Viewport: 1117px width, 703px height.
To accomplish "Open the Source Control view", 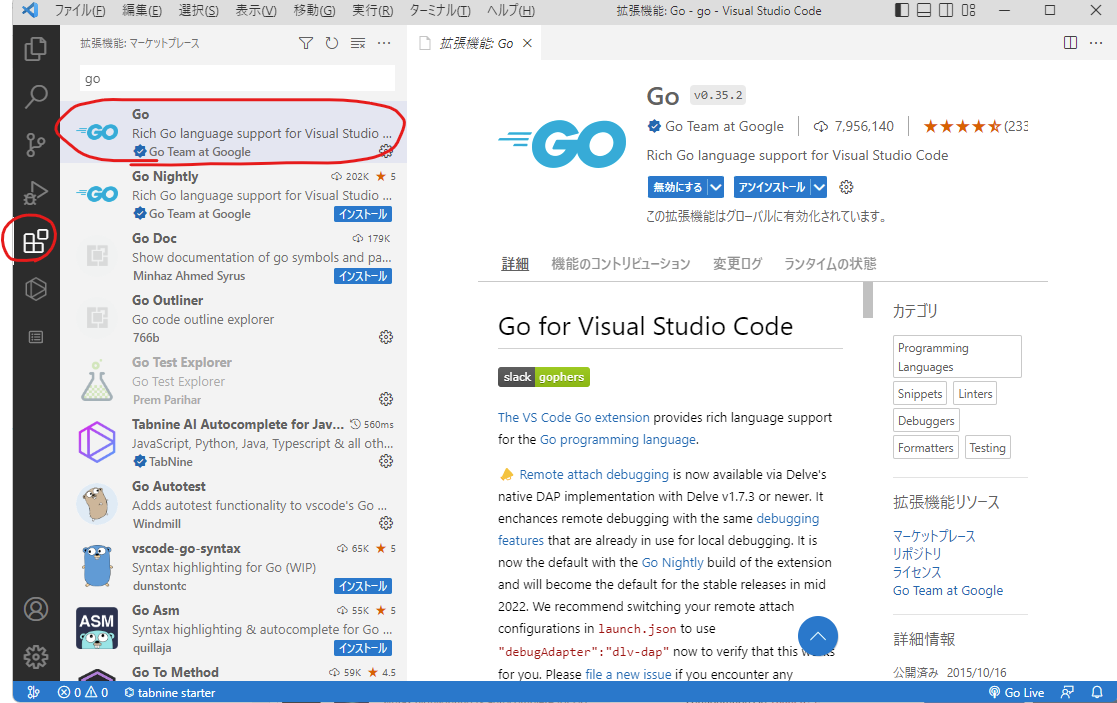I will tap(36, 145).
